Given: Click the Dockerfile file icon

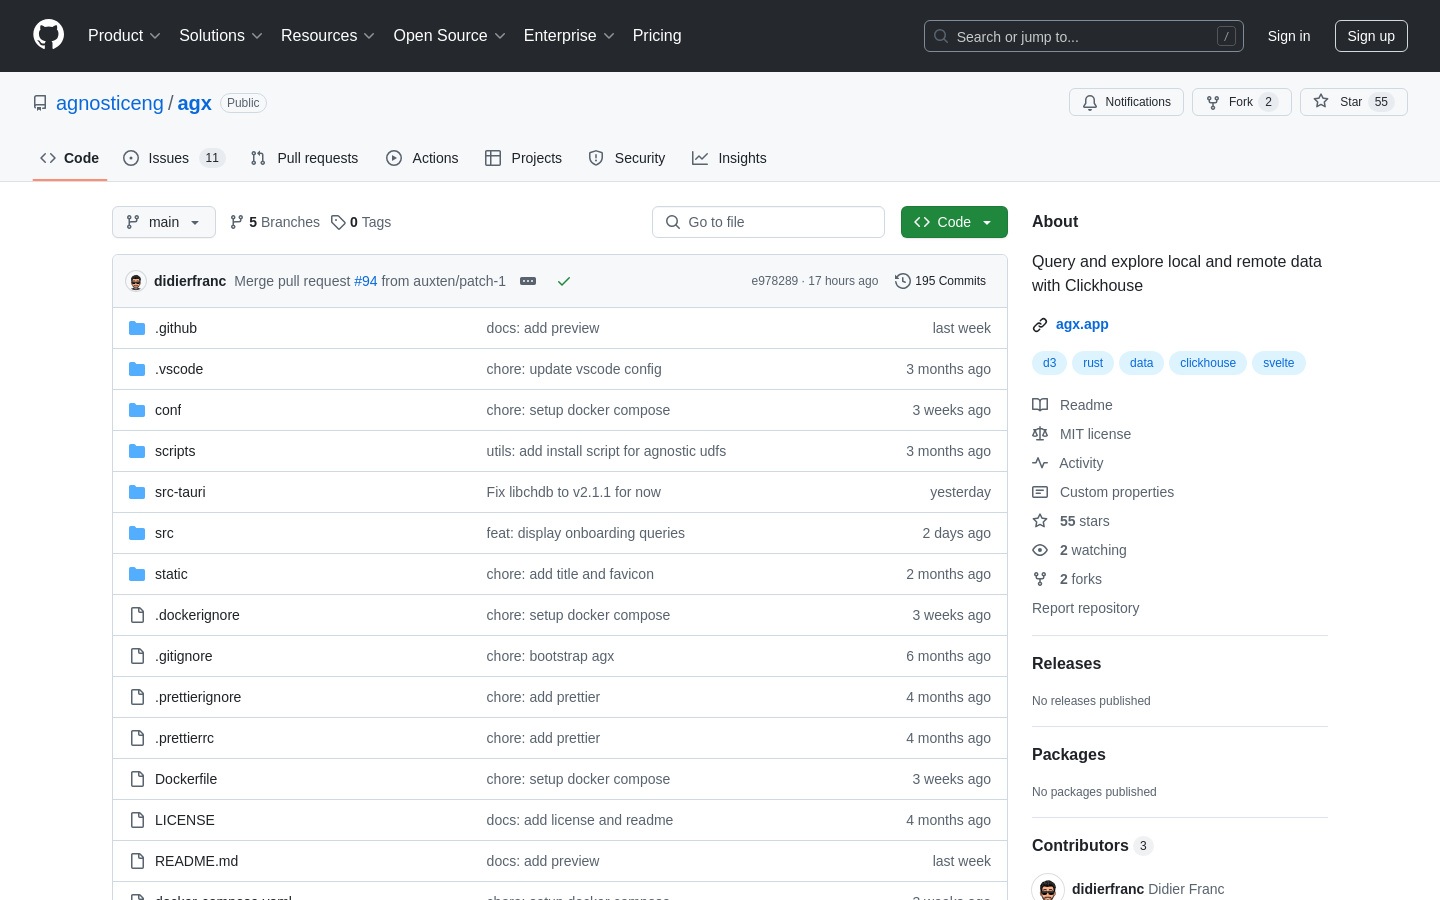Looking at the screenshot, I should [137, 779].
